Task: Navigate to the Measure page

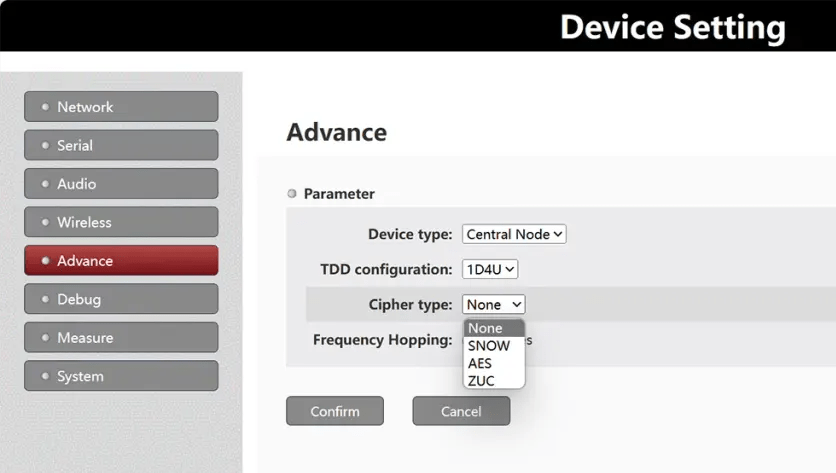Action: 121,338
